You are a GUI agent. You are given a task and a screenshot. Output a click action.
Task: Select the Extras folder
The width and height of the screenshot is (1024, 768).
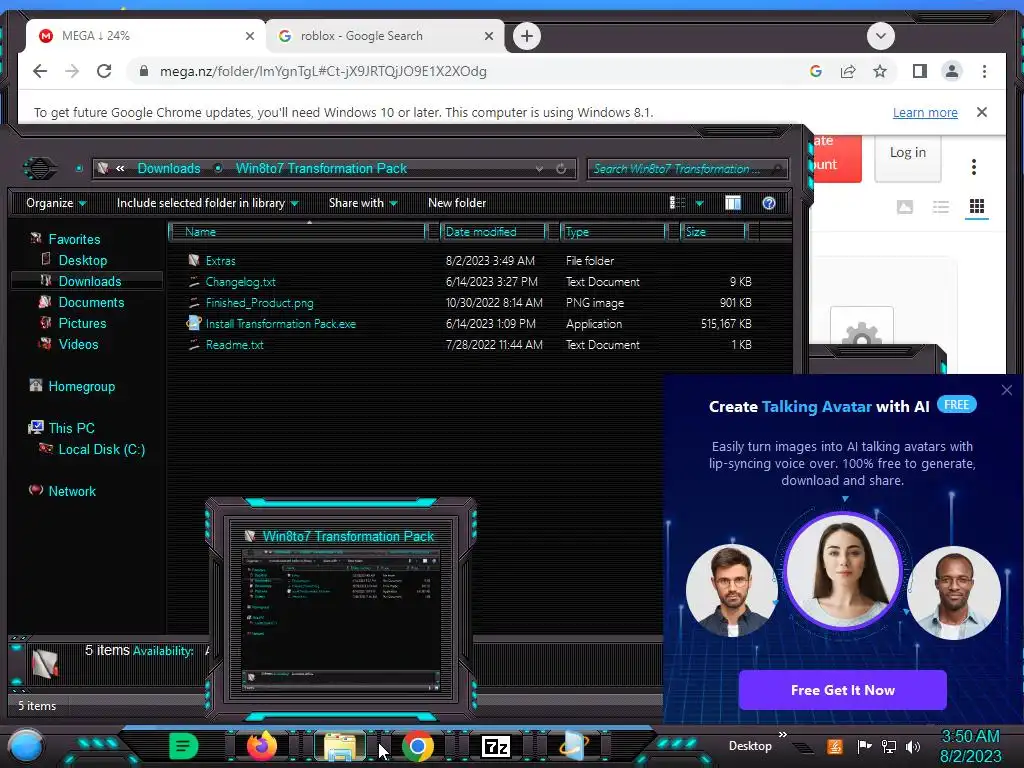tap(220, 261)
